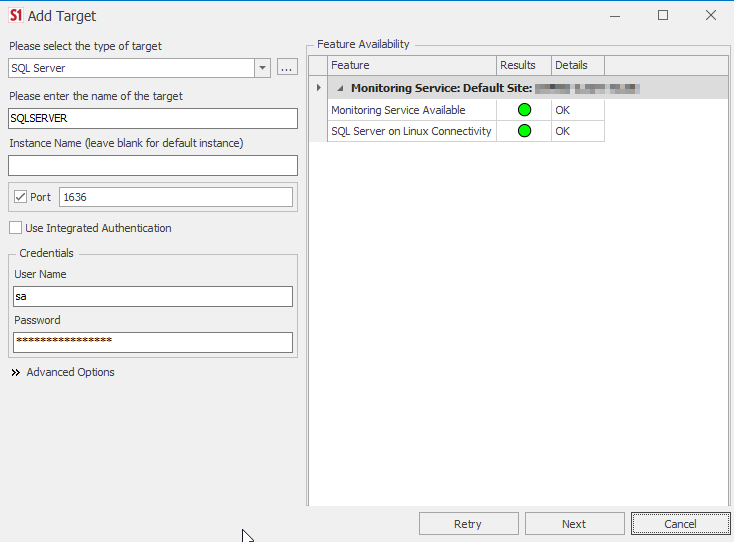
Task: Click the Details column header
Action: (578, 65)
